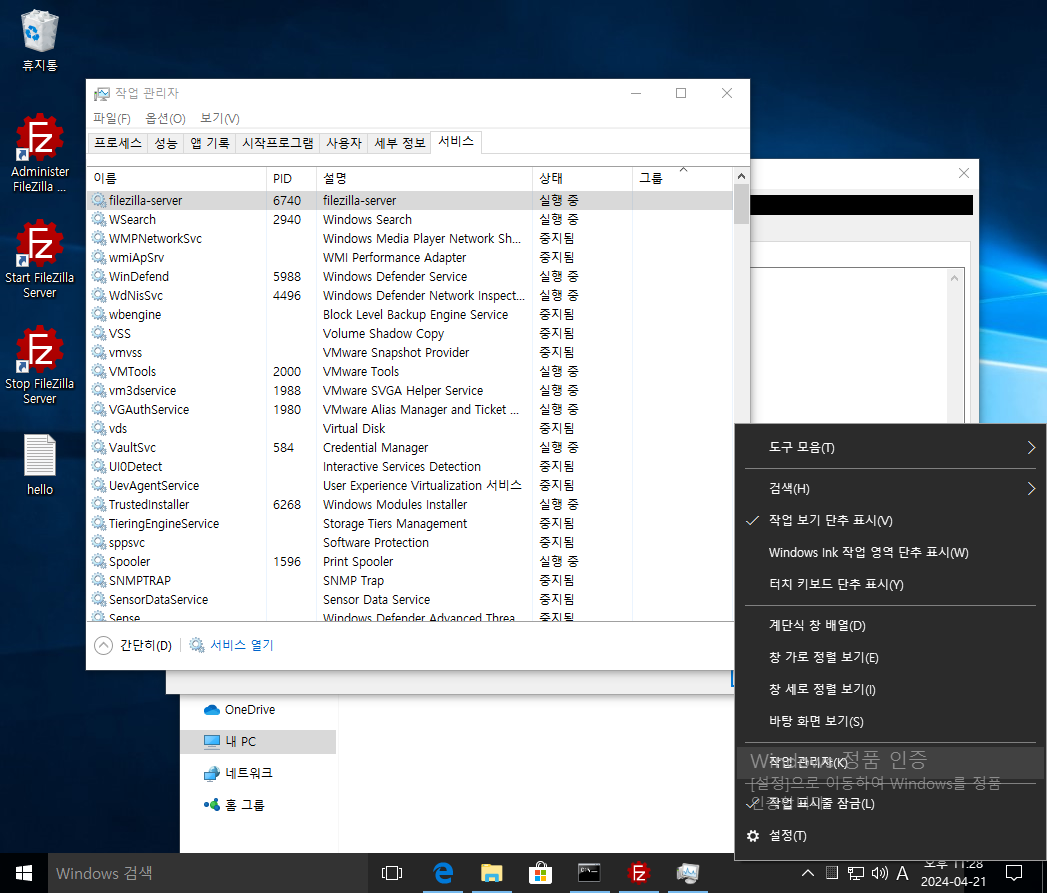Viewport: 1047px width, 893px height.
Task: Open Microsoft Store from taskbar
Action: 540,873
